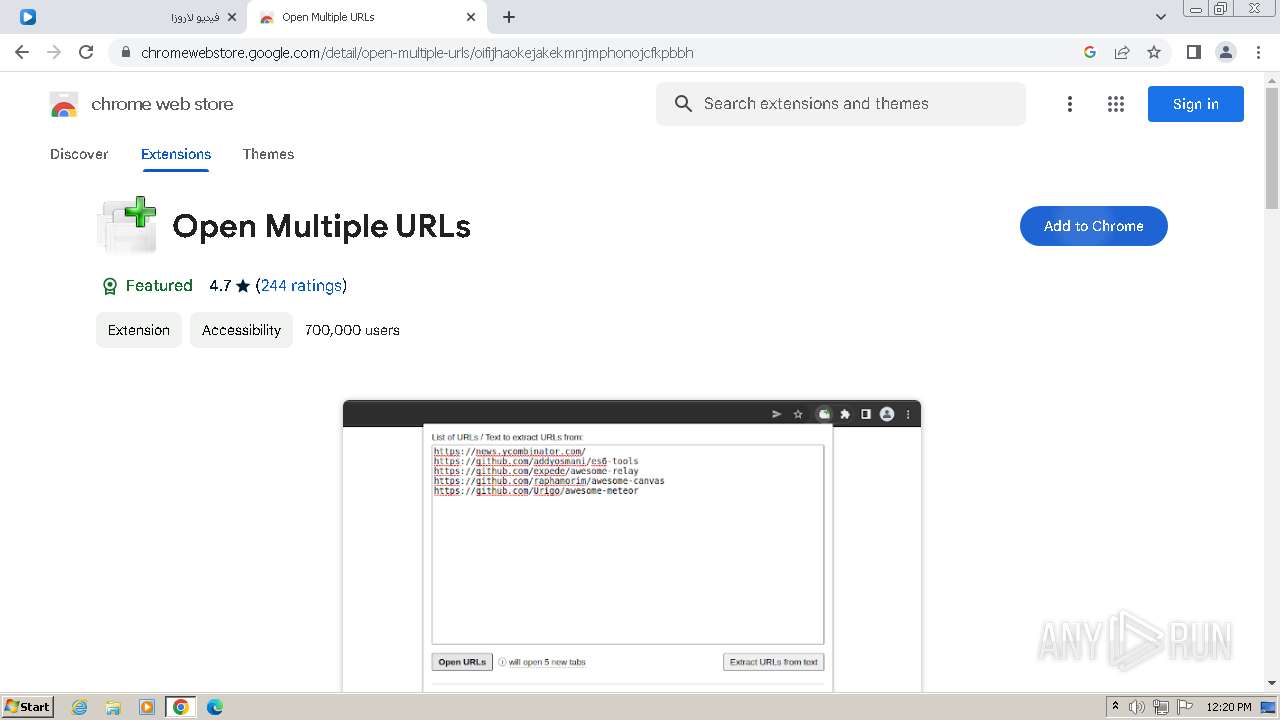The width and height of the screenshot is (1280, 720).
Task: Click the search magnifier icon
Action: (683, 104)
